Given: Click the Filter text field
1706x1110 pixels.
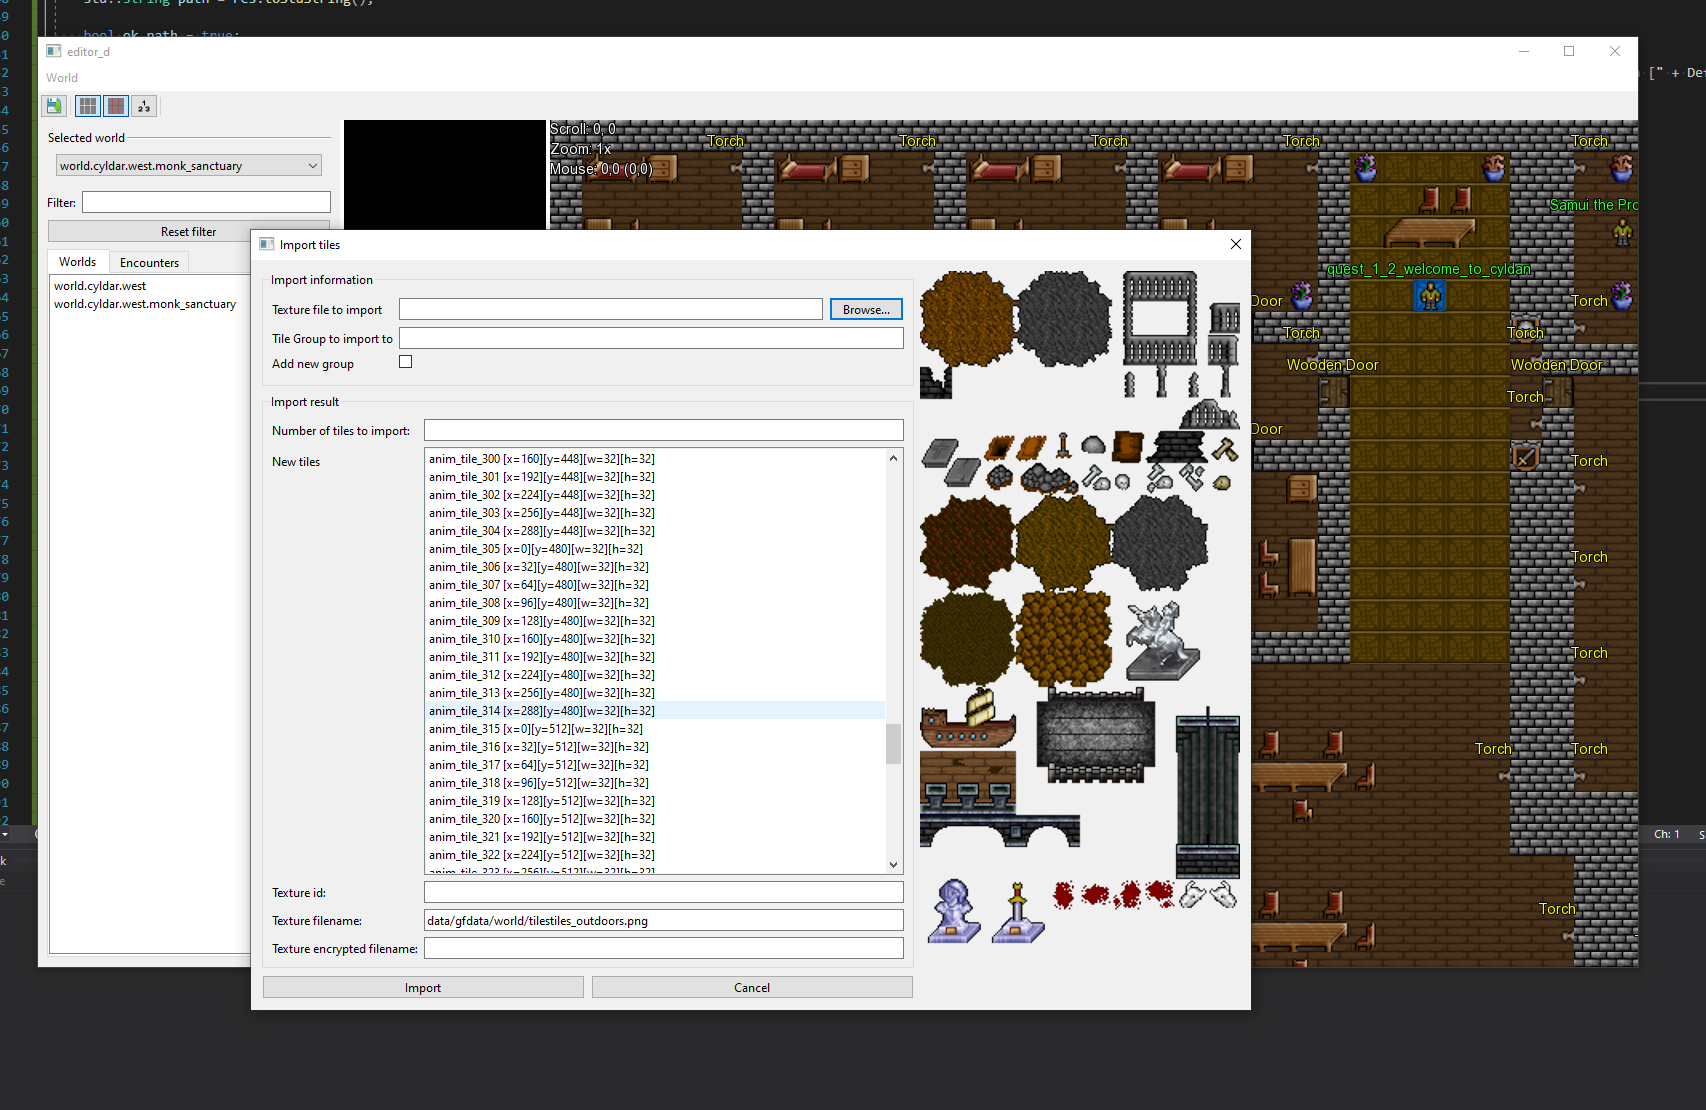Looking at the screenshot, I should (206, 202).
